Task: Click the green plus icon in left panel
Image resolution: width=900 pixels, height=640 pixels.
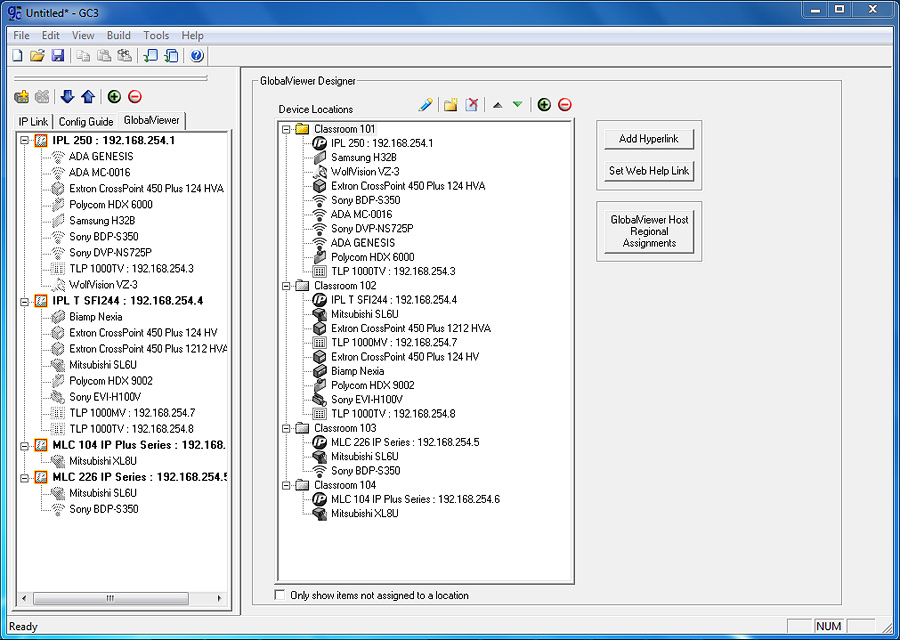Action: pyautogui.click(x=114, y=96)
